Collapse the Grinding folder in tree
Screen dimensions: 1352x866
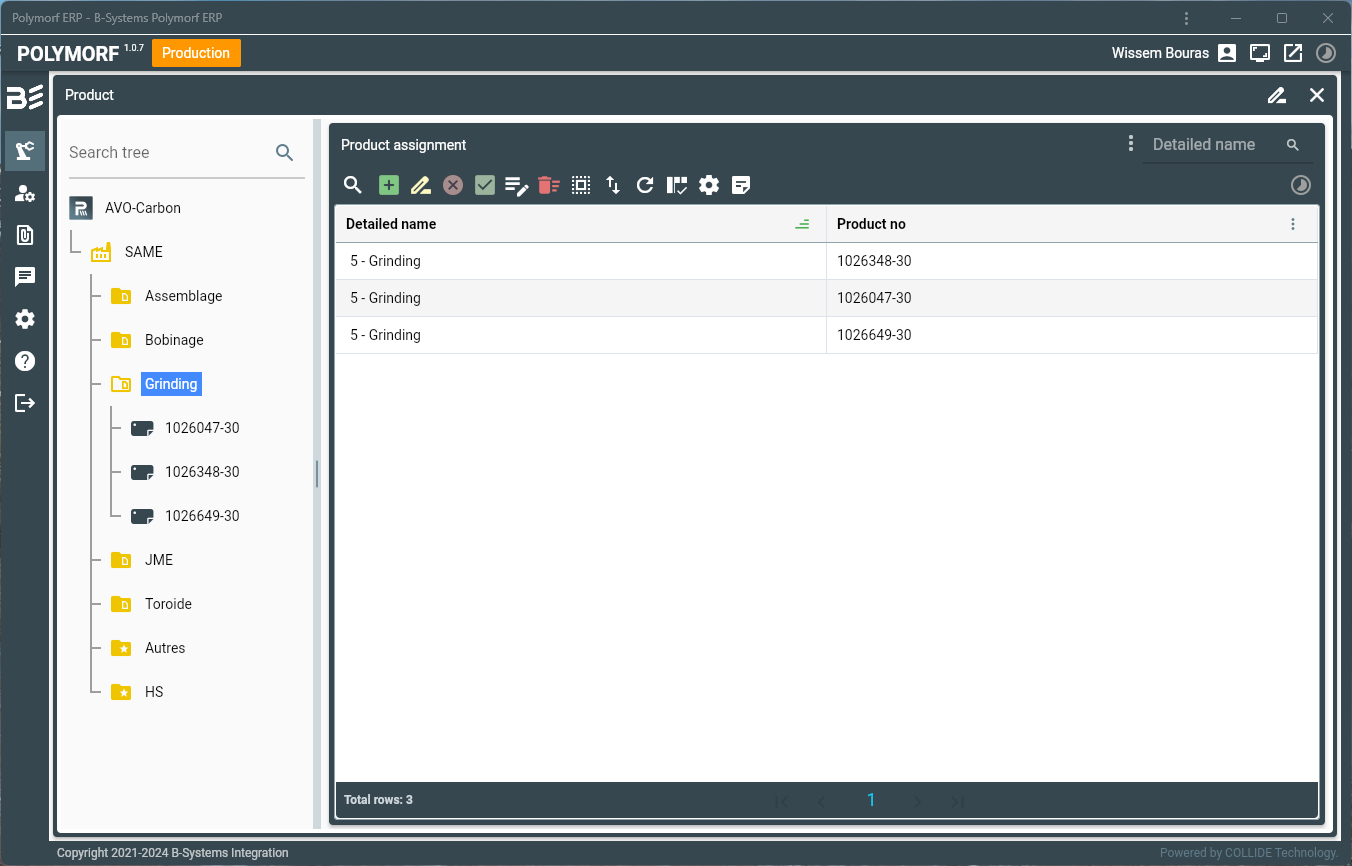[x=121, y=384]
